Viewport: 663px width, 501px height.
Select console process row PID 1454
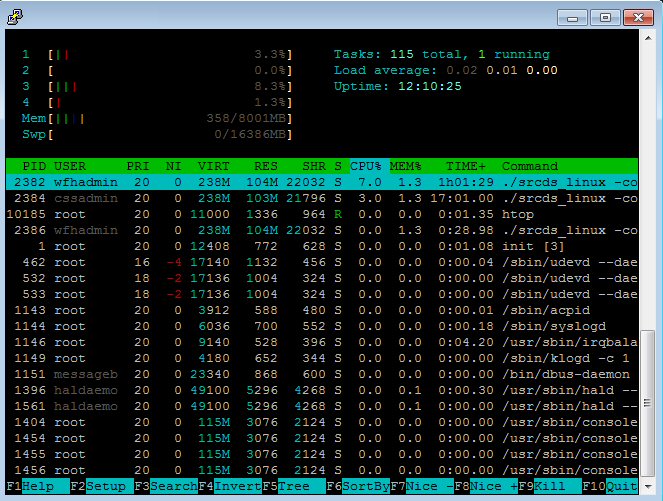(322, 439)
